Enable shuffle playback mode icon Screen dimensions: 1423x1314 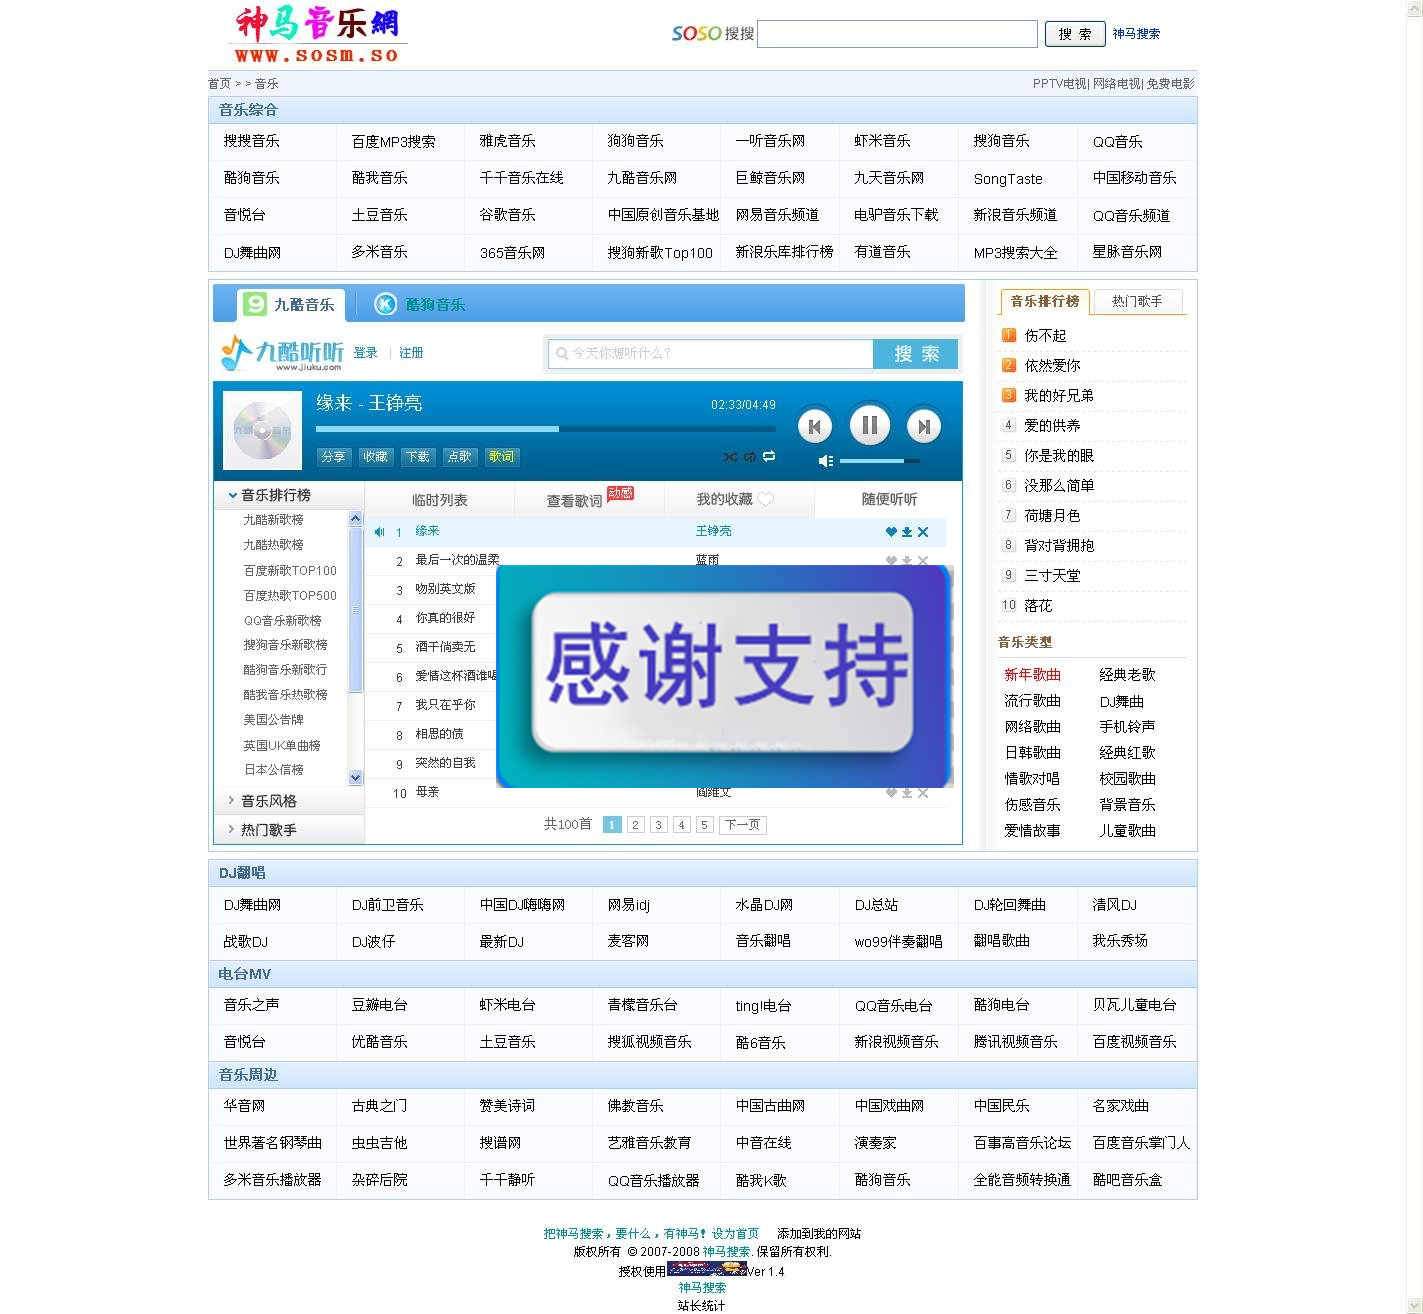point(730,456)
